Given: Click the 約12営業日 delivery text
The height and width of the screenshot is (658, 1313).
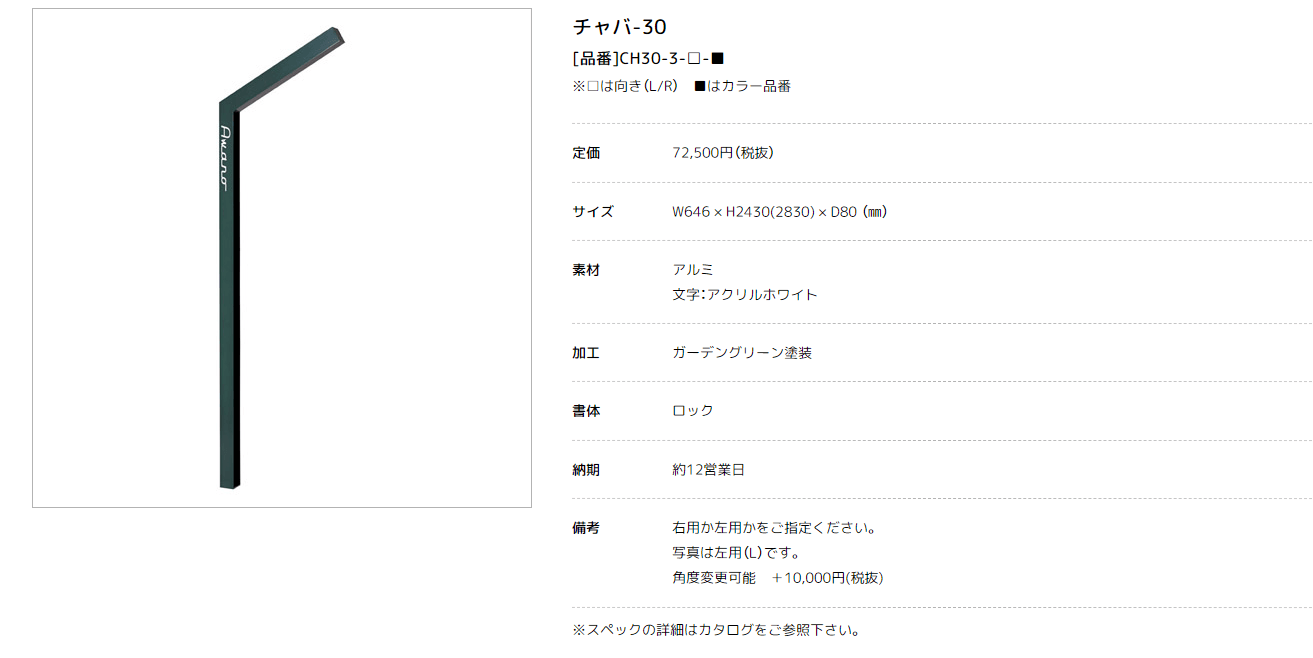Looking at the screenshot, I should (x=708, y=470).
